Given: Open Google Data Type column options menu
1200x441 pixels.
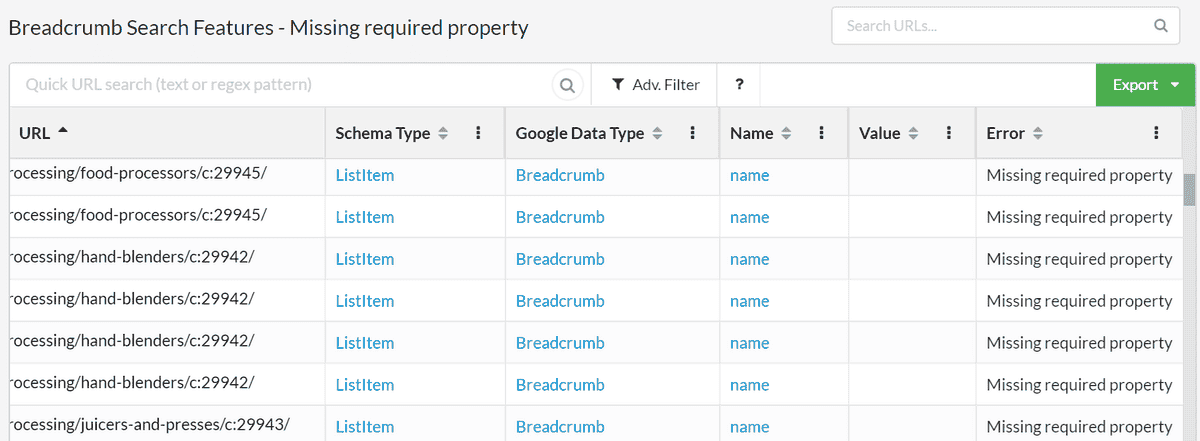Looking at the screenshot, I should (692, 133).
